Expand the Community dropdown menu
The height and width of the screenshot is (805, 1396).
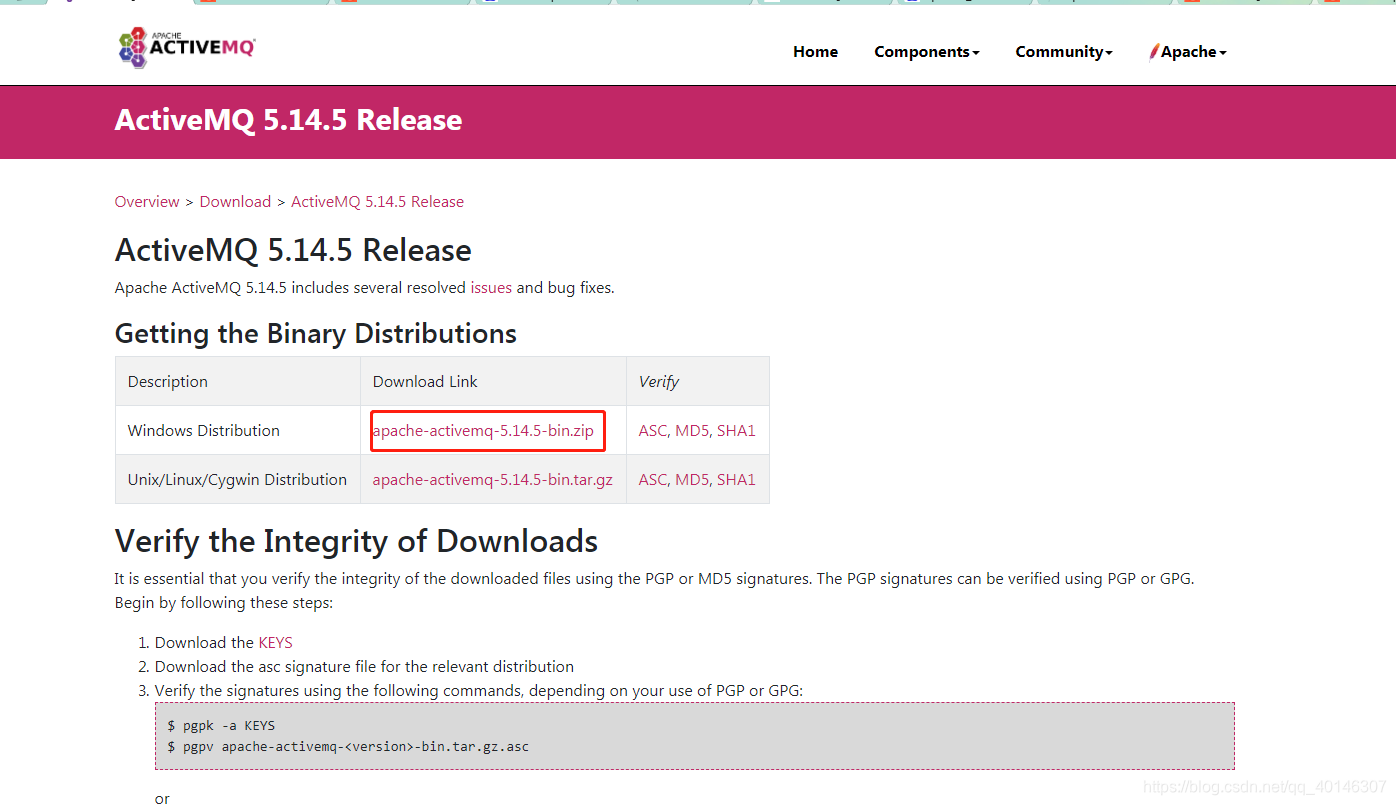[1063, 52]
